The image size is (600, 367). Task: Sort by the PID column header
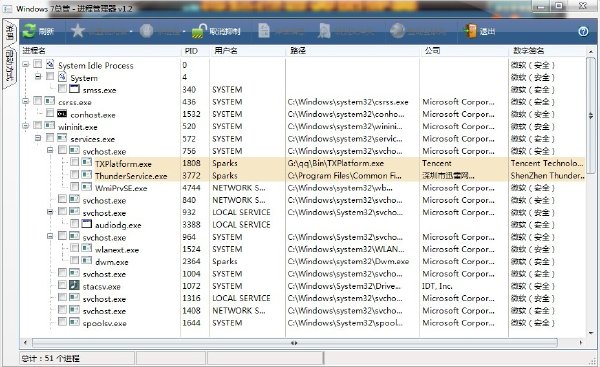click(196, 51)
